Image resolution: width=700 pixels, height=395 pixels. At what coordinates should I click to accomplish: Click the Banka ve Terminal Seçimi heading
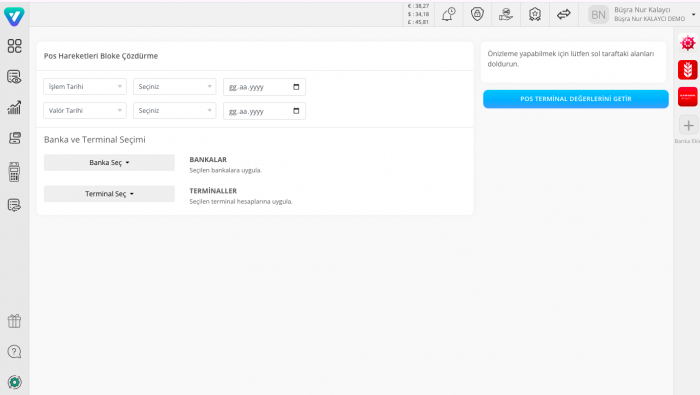click(95, 140)
